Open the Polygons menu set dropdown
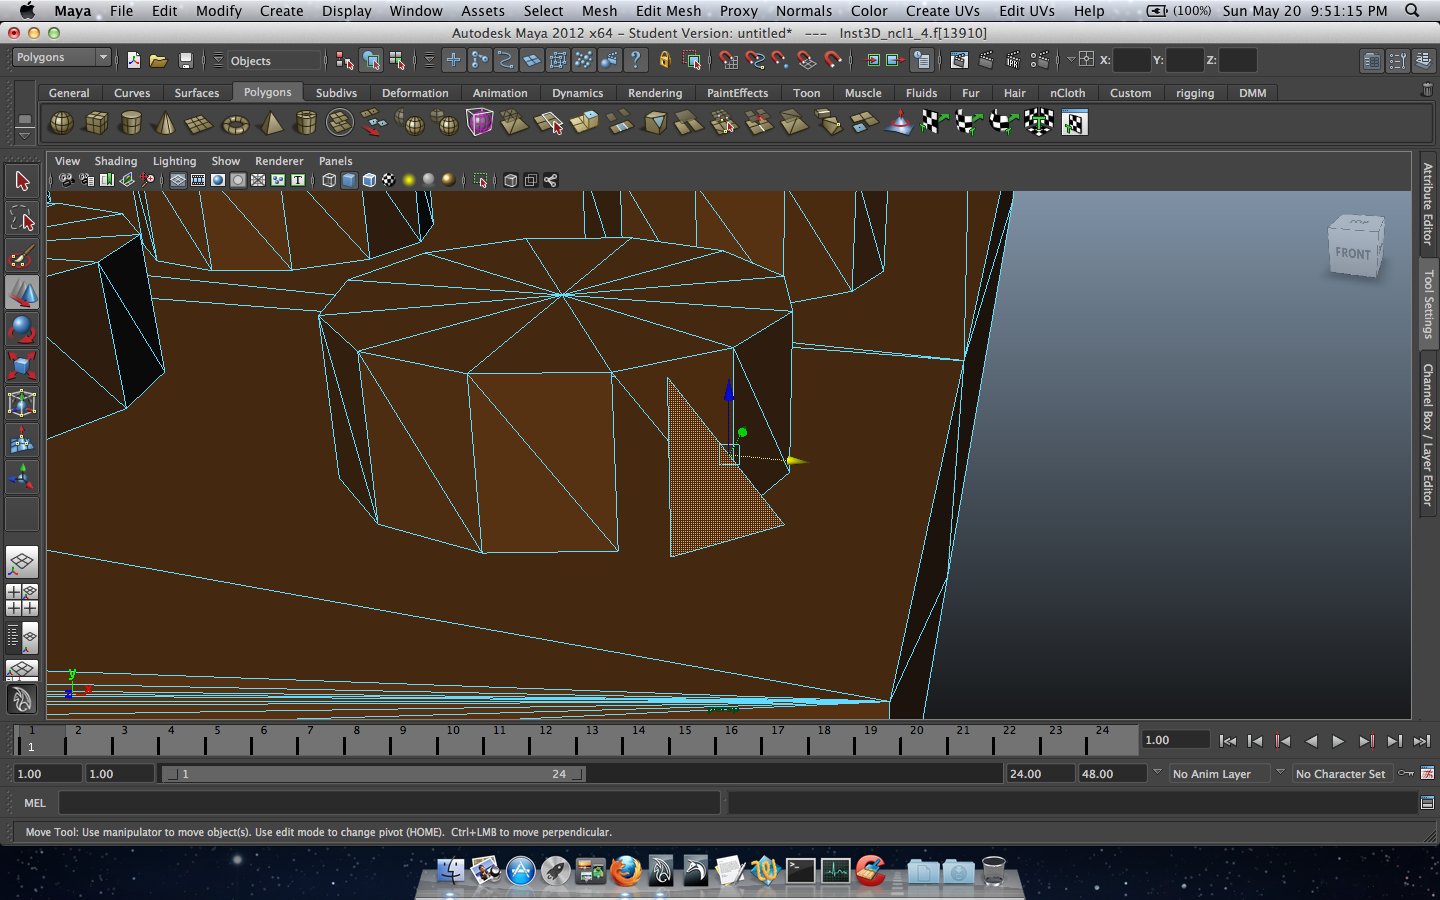Viewport: 1440px width, 900px height. [61, 58]
